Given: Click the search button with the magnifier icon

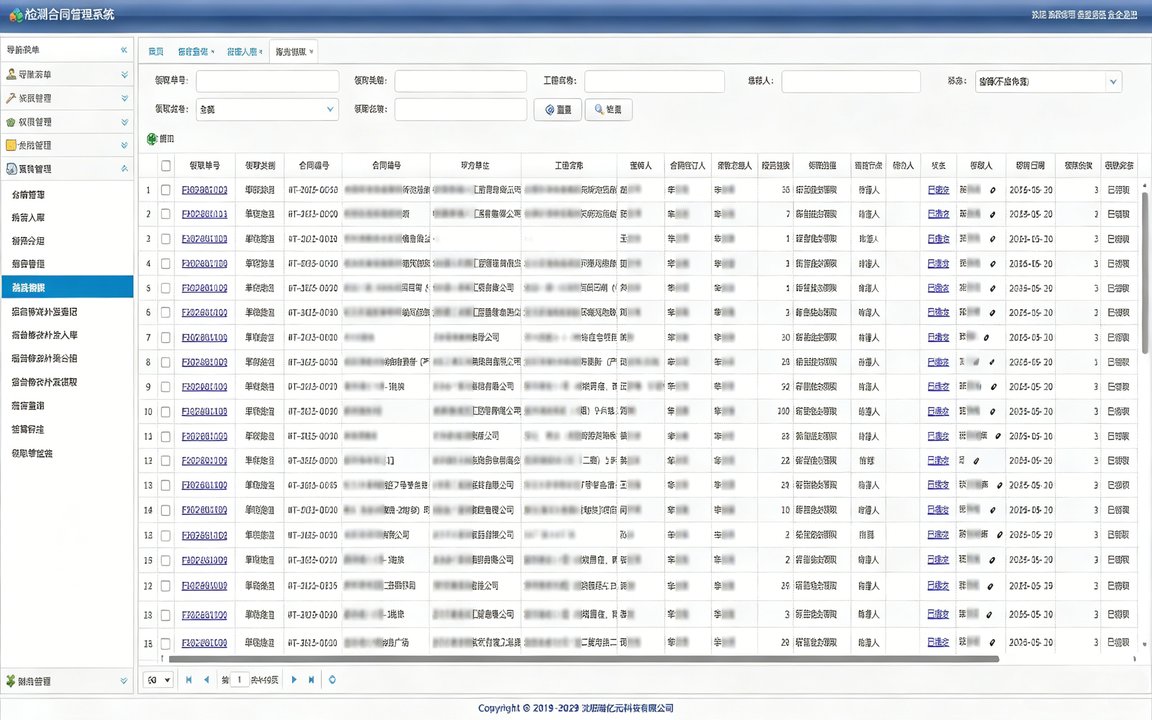Looking at the screenshot, I should click(608, 109).
